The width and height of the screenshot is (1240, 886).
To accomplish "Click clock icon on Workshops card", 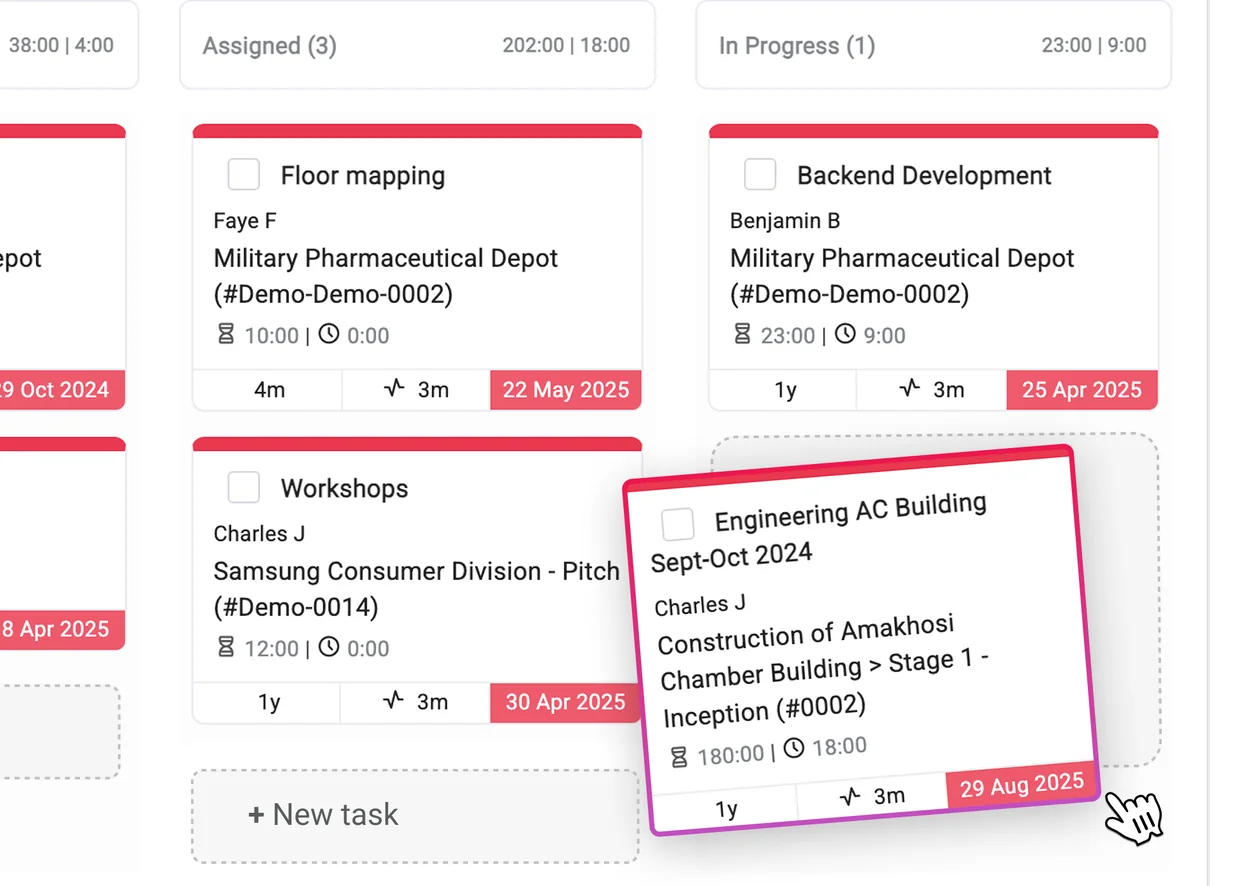I will (x=329, y=647).
